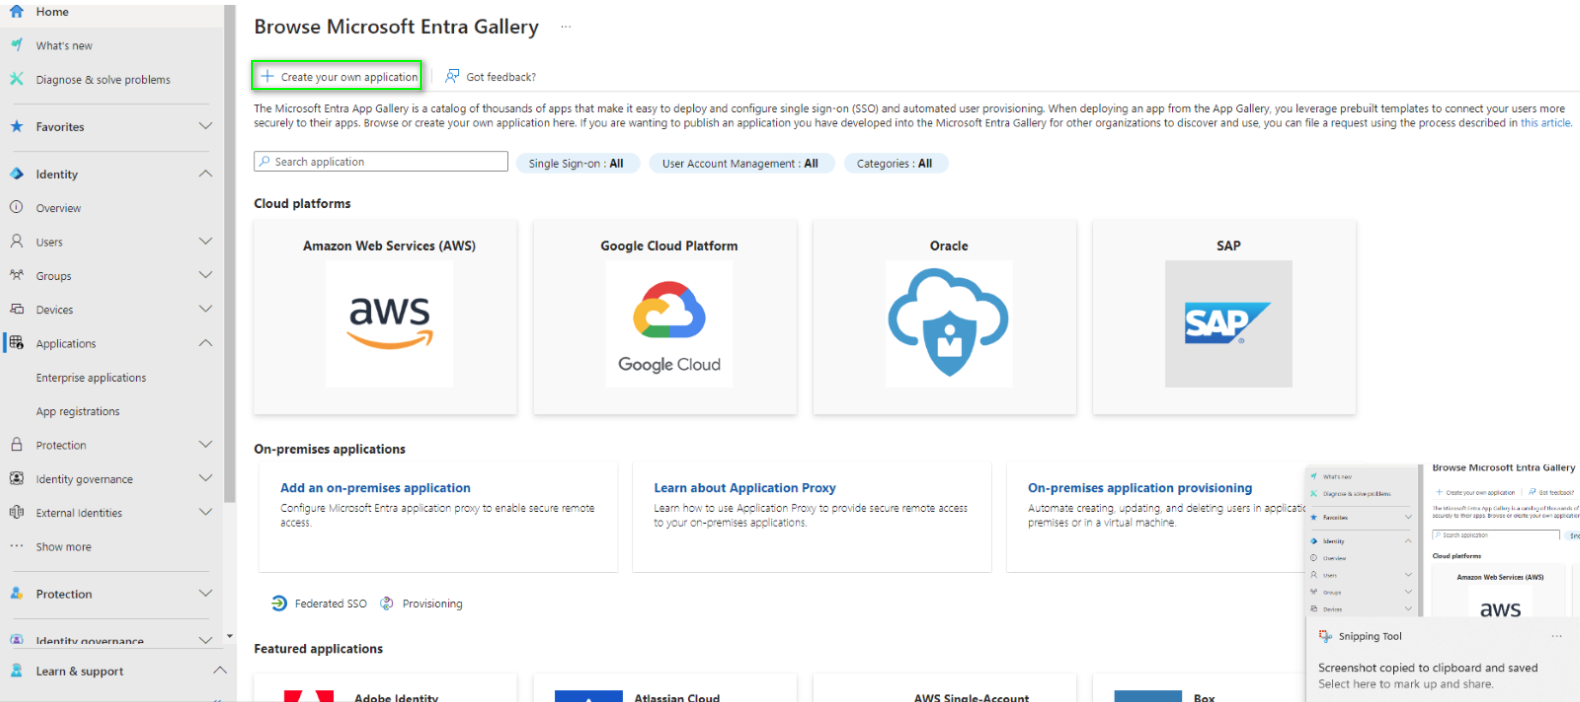Click the Diagnose & solve problems icon
The width and height of the screenshot is (1580, 702).
click(16, 79)
